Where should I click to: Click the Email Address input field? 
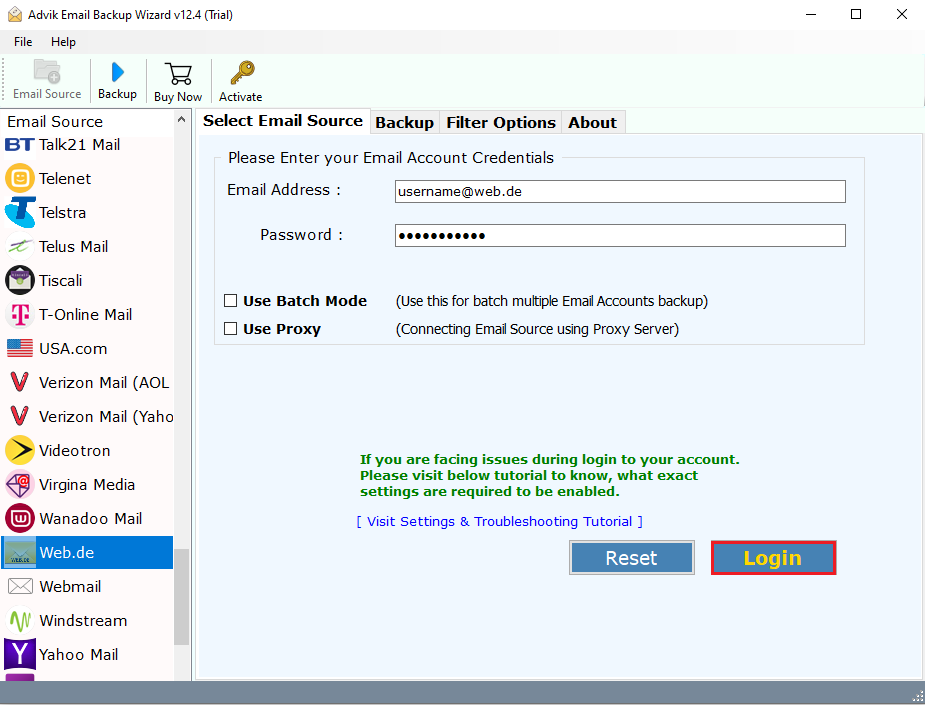pos(620,191)
